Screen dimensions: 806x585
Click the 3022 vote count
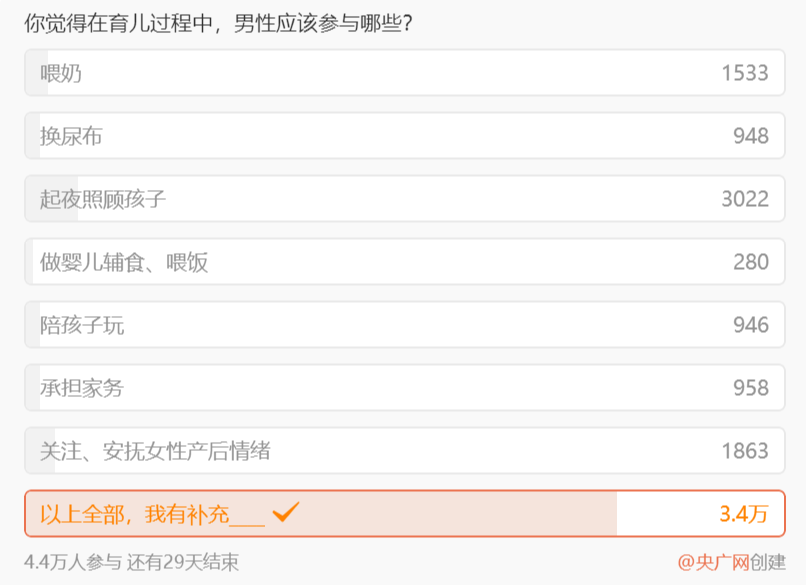(745, 199)
